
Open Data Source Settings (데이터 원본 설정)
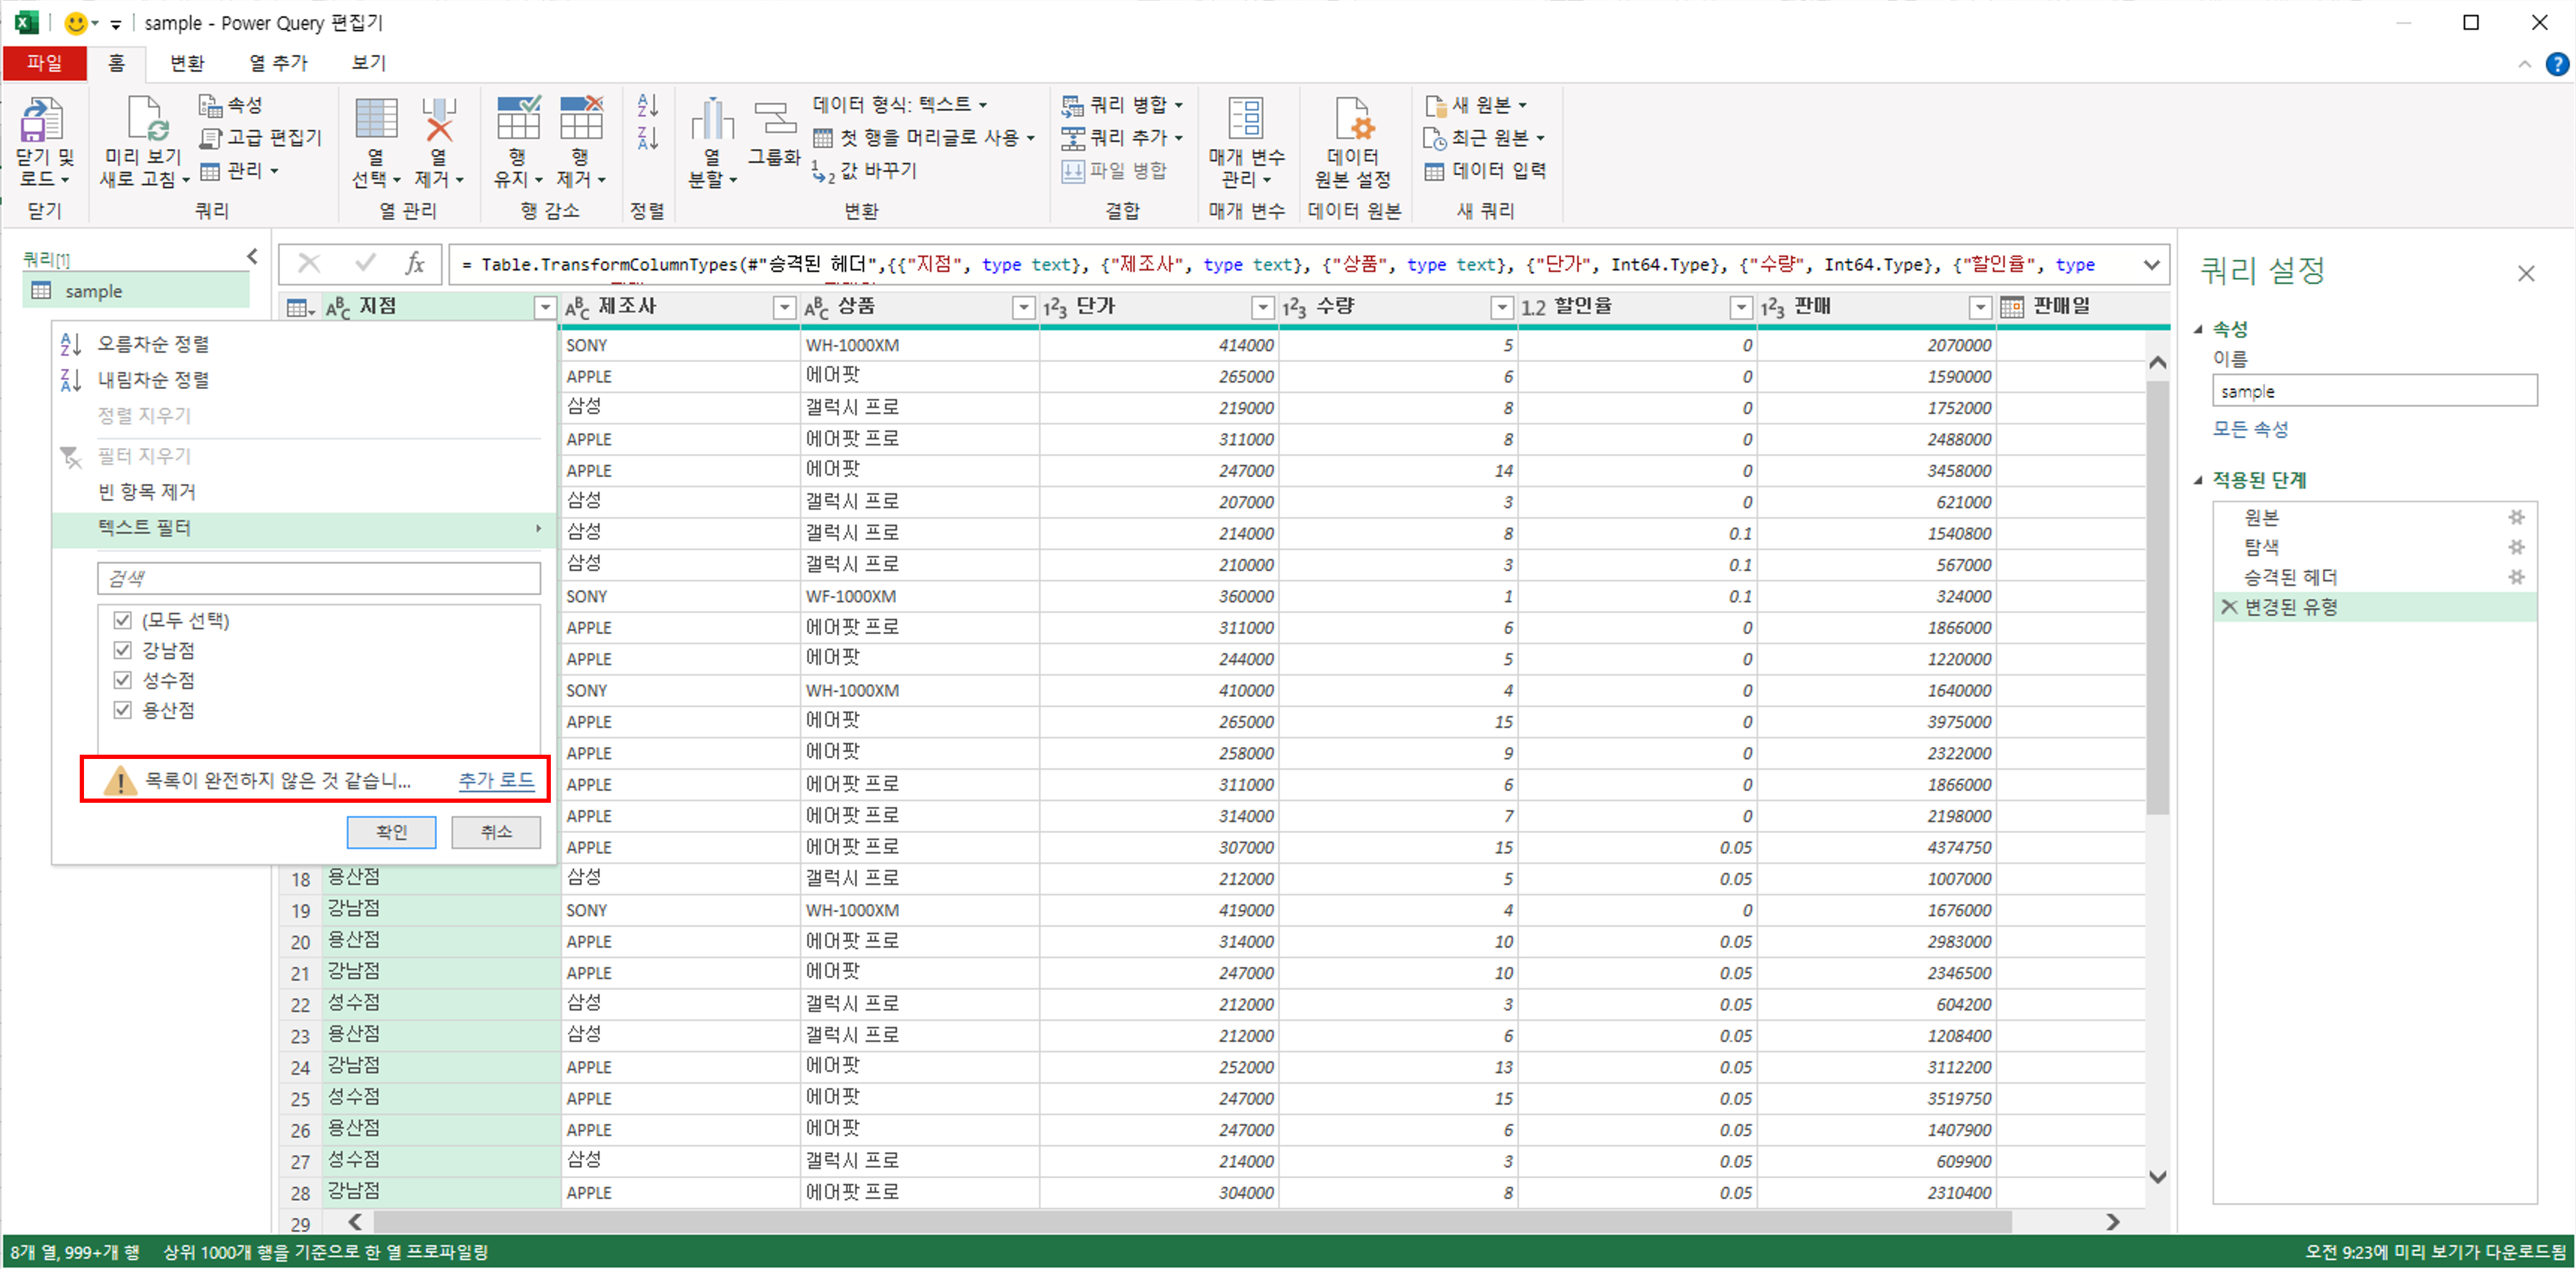coord(1352,121)
